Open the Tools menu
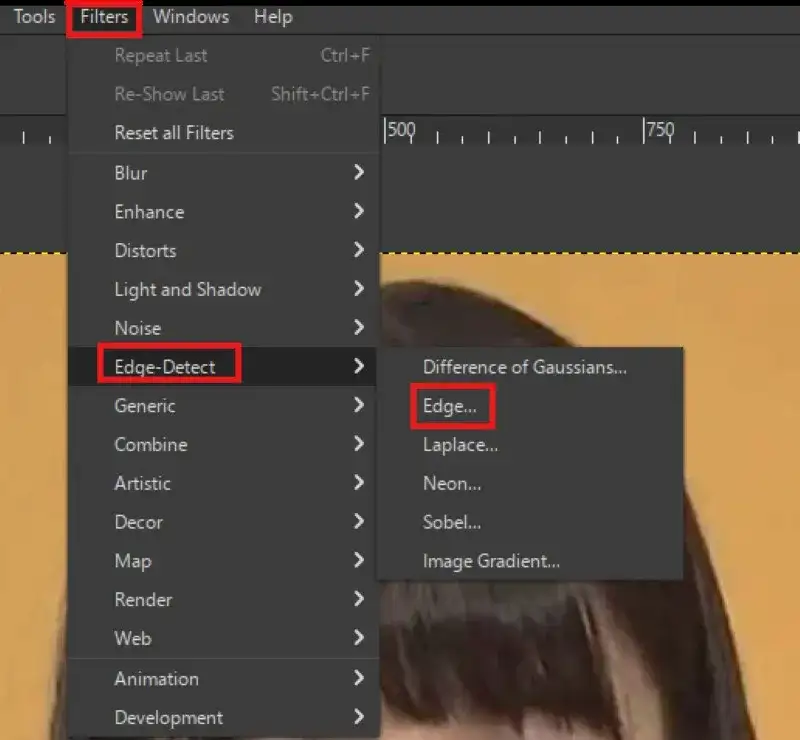The height and width of the screenshot is (740, 800). pos(33,16)
